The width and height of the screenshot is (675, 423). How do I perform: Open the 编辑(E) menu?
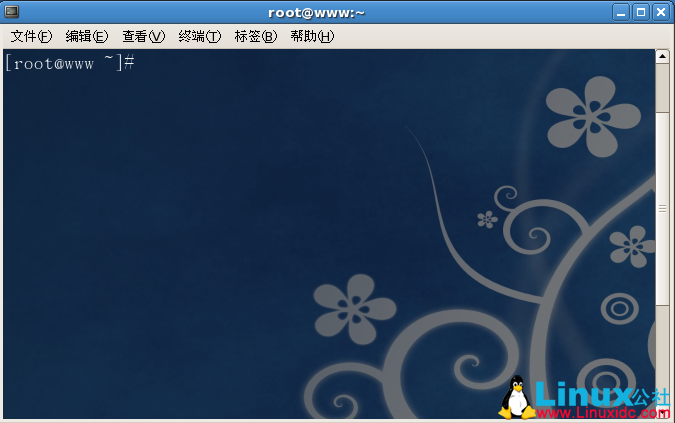[87, 37]
